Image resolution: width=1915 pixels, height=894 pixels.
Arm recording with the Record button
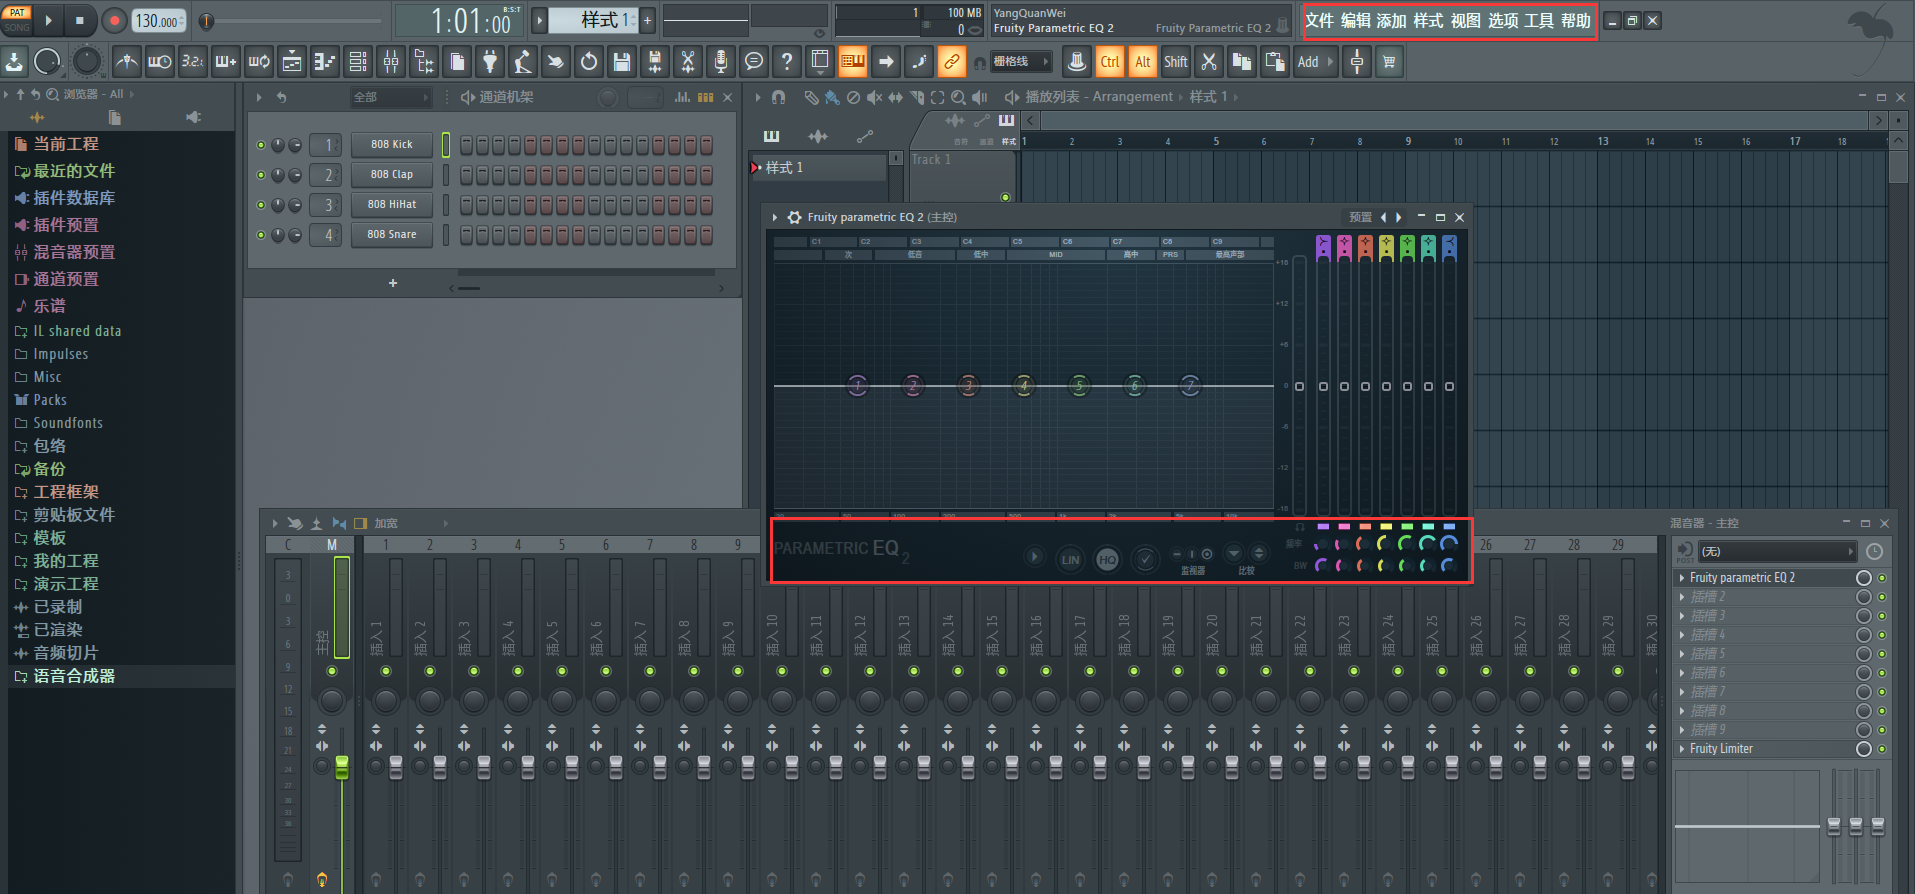[x=114, y=20]
